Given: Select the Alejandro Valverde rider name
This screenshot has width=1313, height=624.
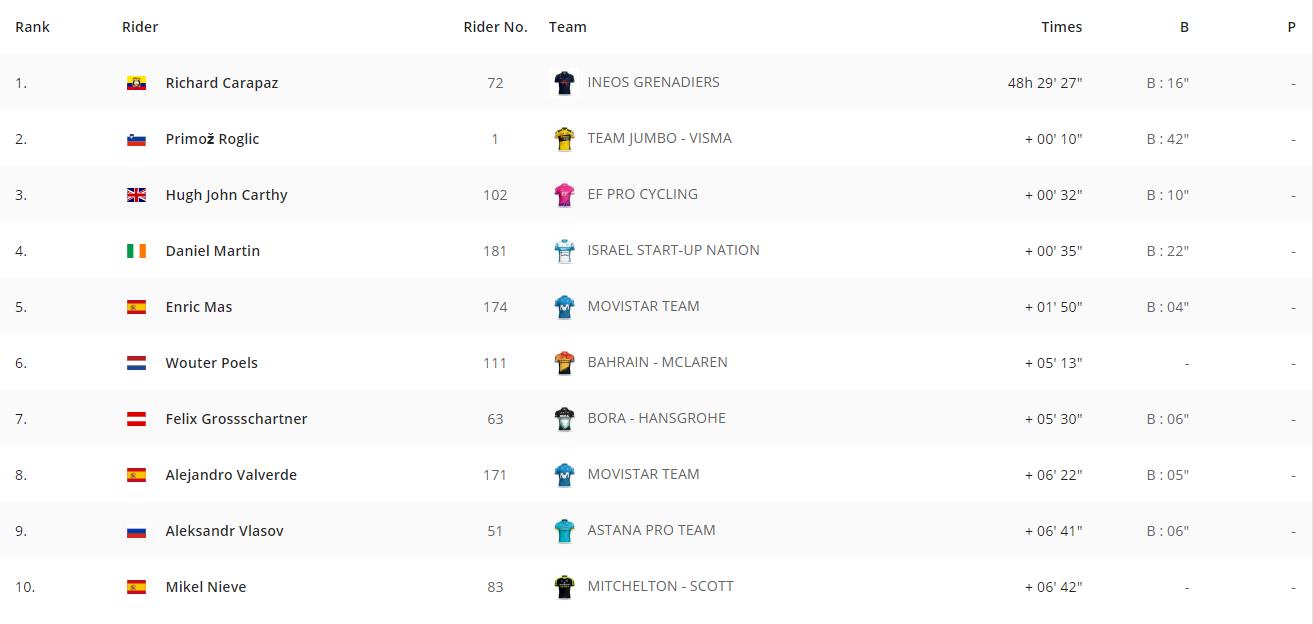Looking at the screenshot, I should pos(231,475).
